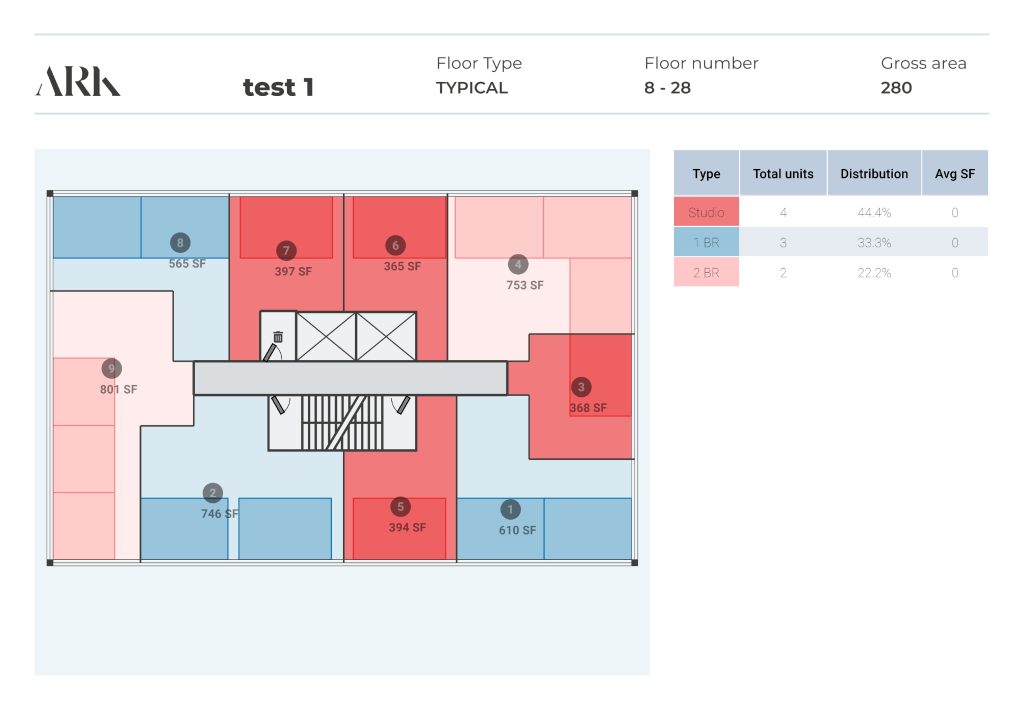Click the central gray corridor
Screen dimensions: 1024x724
click(x=350, y=378)
